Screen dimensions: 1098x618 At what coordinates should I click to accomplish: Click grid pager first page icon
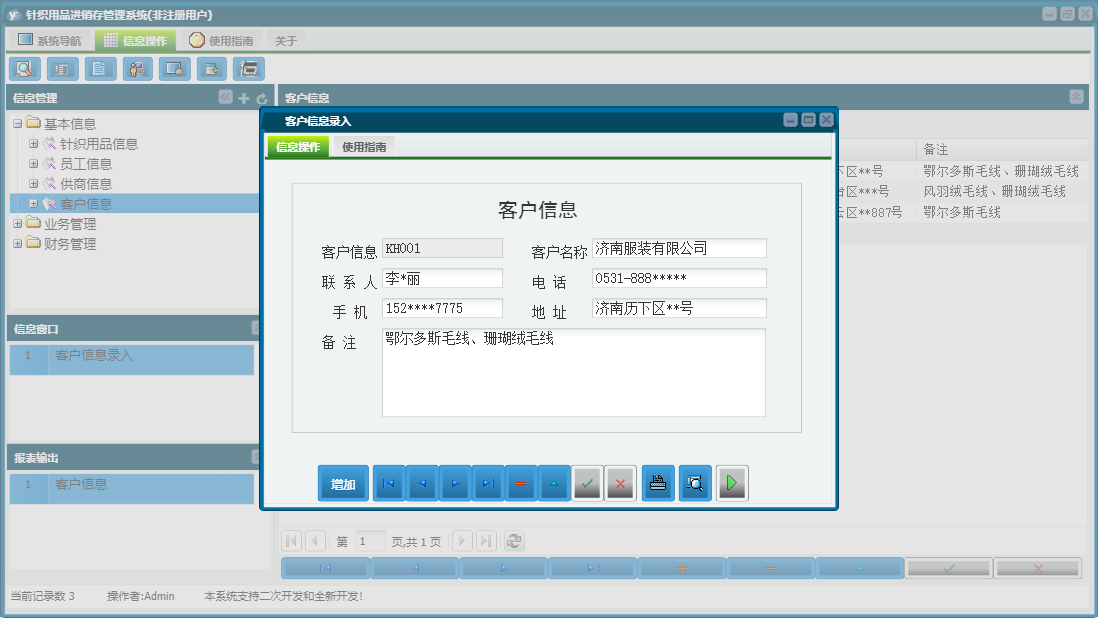coord(292,541)
